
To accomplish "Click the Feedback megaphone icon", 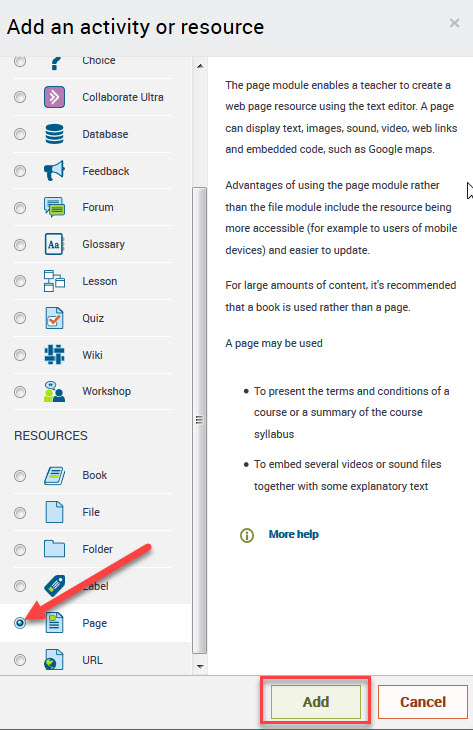I will (54, 171).
